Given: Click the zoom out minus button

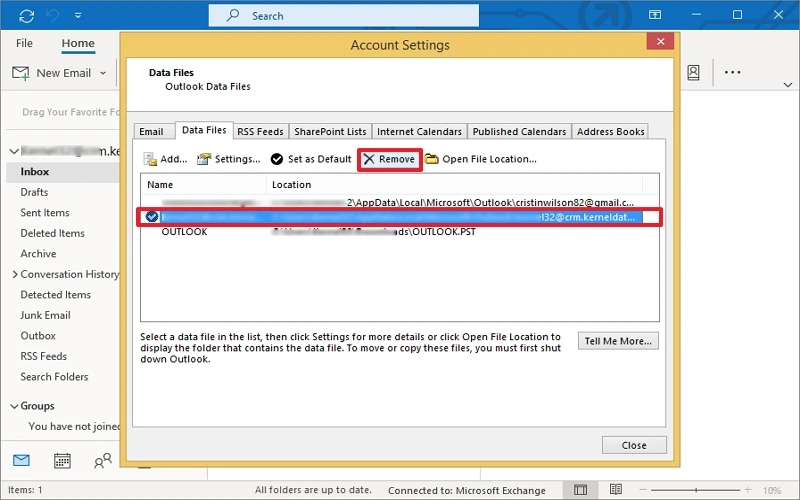Looking at the screenshot, I should [642, 490].
